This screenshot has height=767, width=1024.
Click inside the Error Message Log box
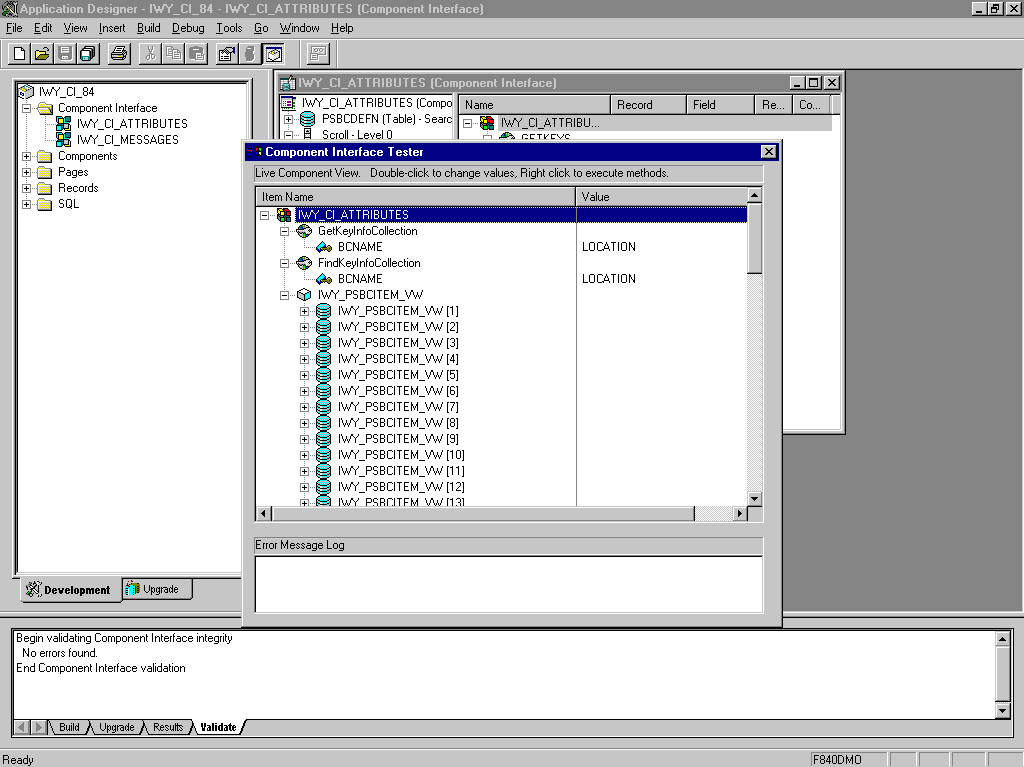click(509, 584)
